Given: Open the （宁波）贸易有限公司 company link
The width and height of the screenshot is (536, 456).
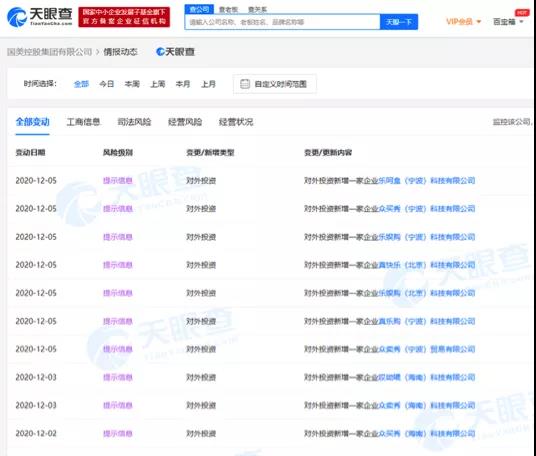Looking at the screenshot, I should pos(427,349).
